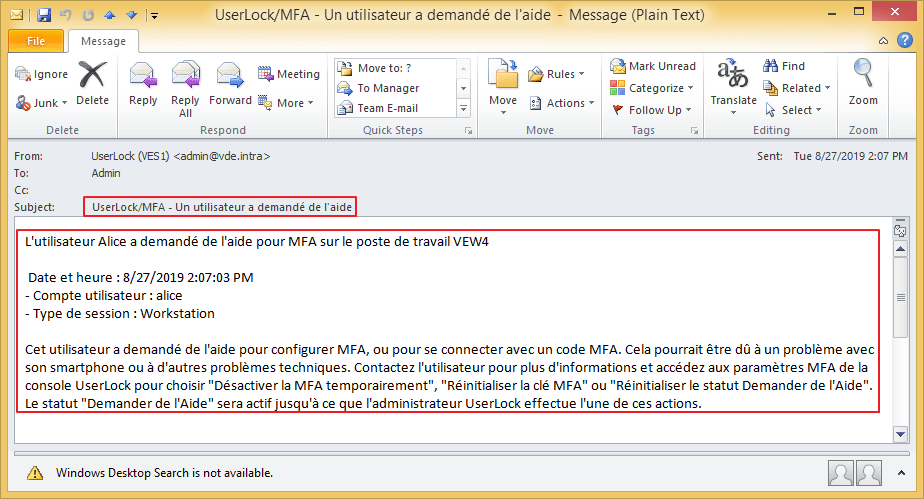Click the second contact photo placeholder
Viewport: 924px width, 499px height.
click(x=869, y=472)
